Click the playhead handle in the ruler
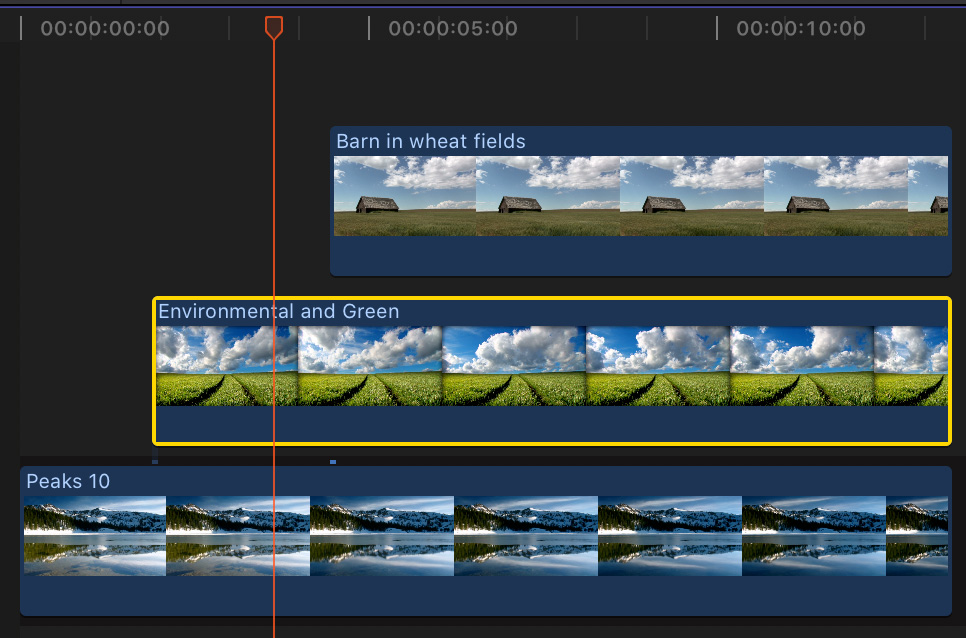The image size is (966, 638). [273, 27]
